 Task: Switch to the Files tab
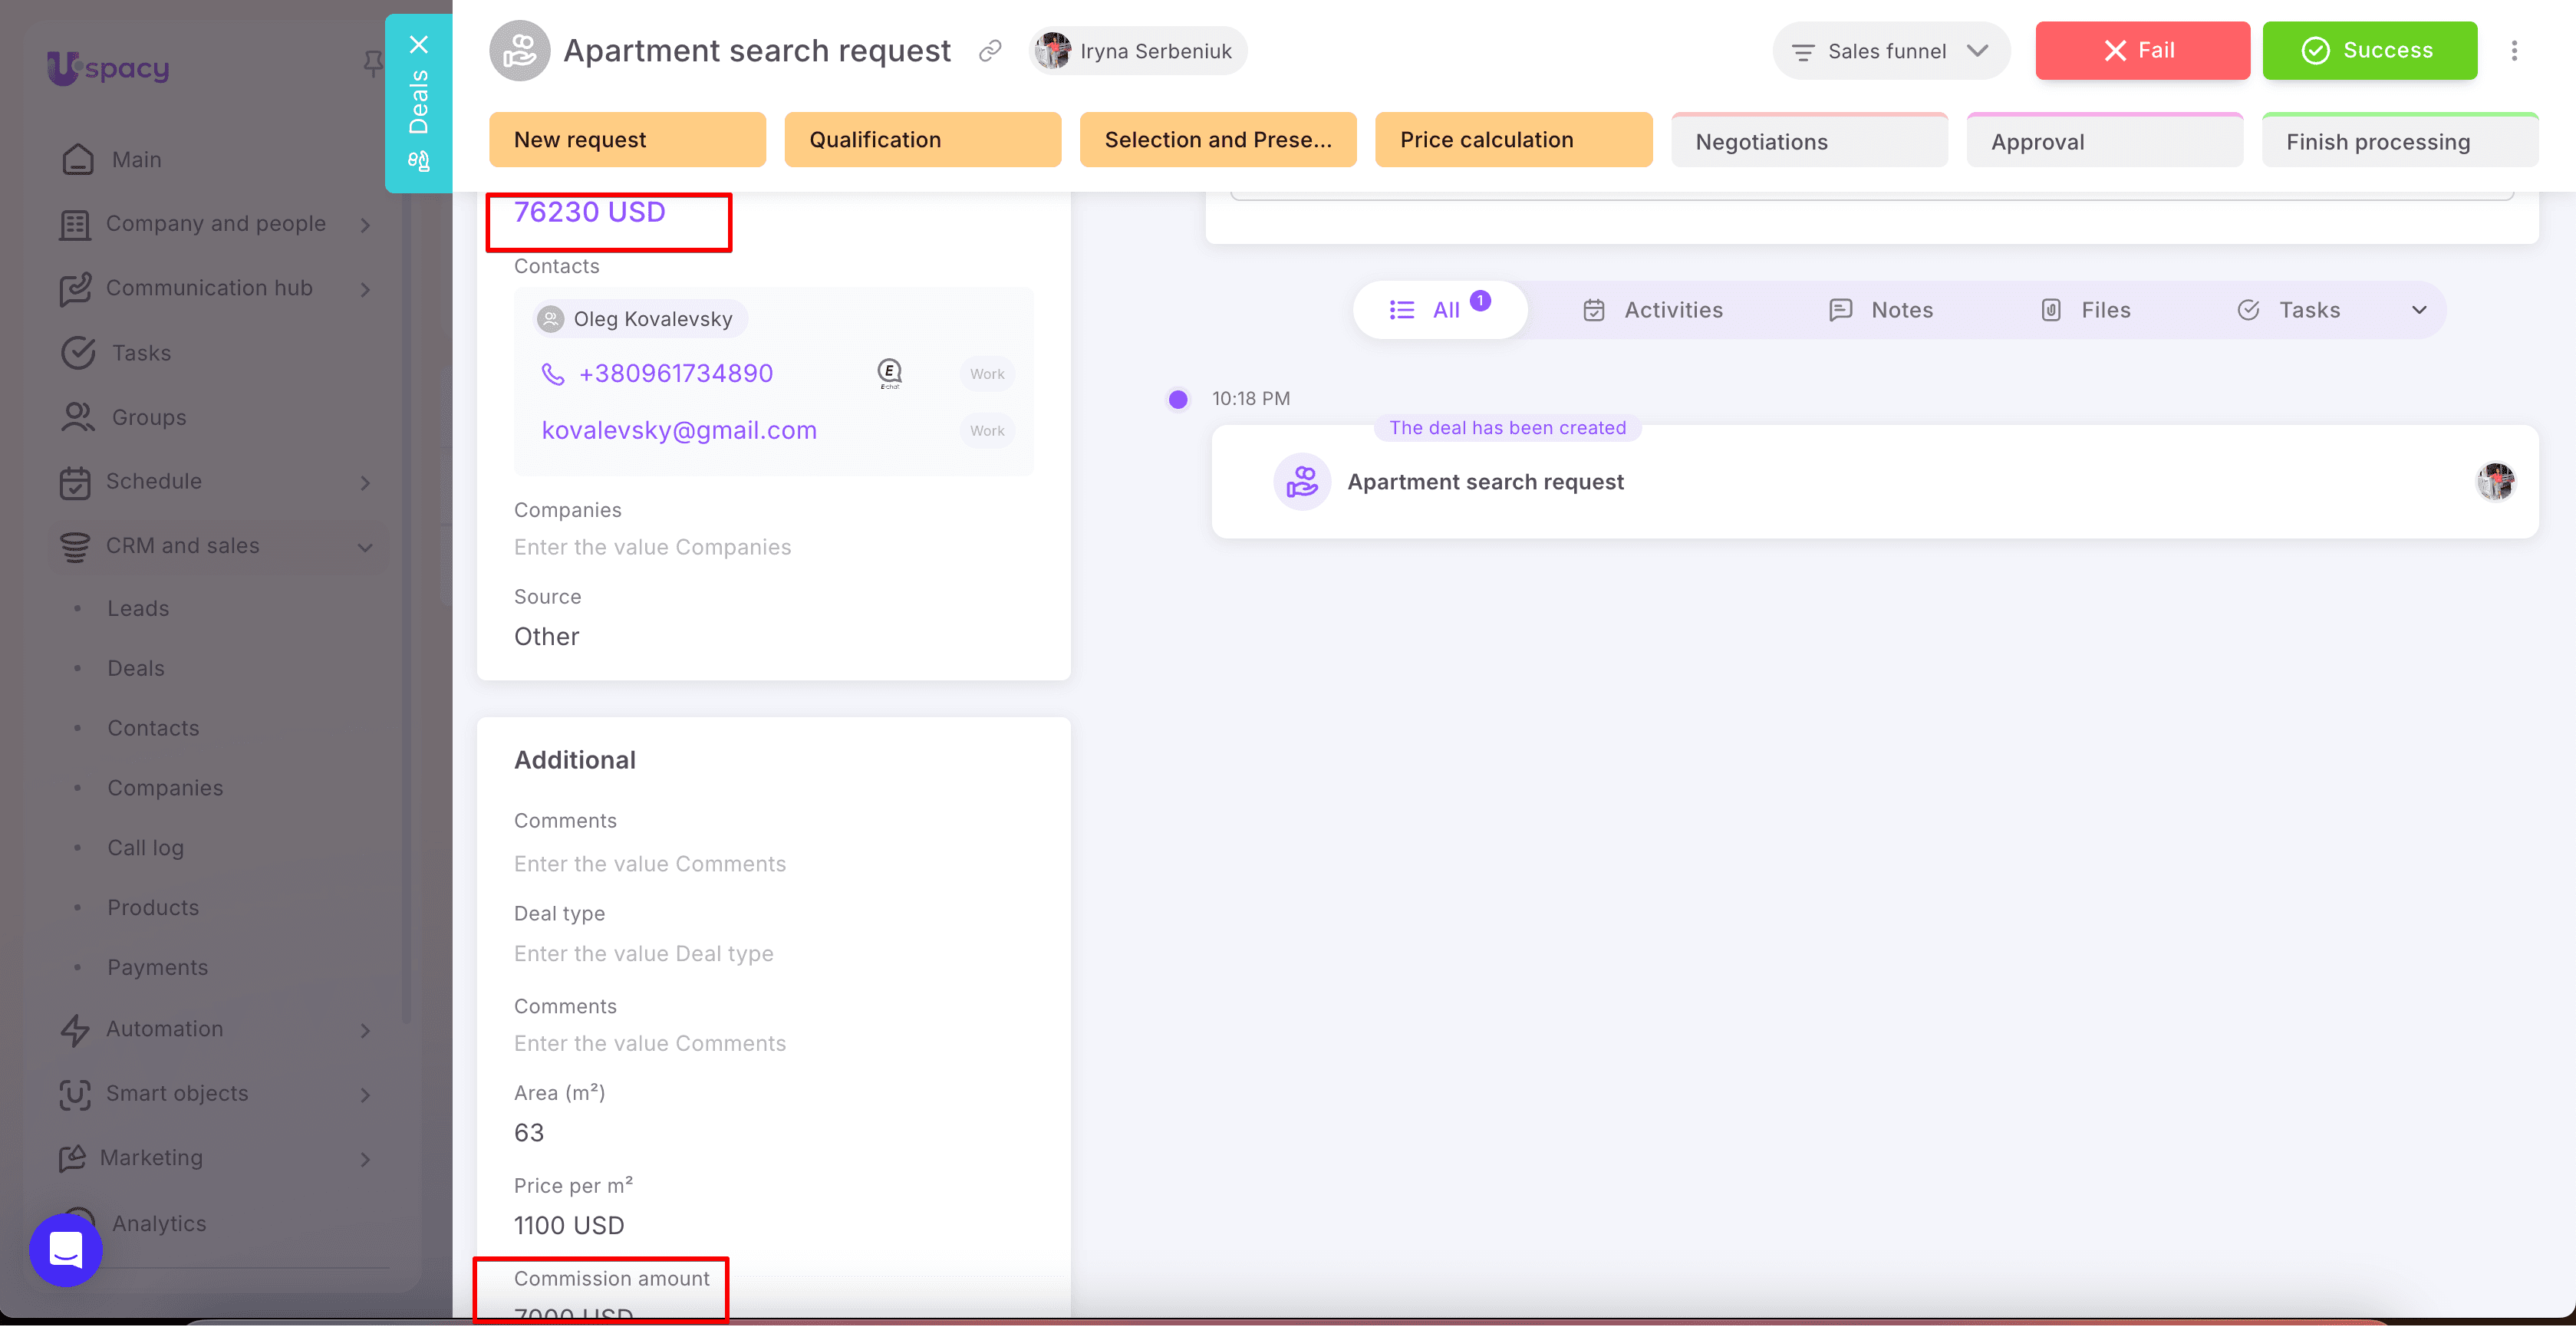[x=2084, y=310]
